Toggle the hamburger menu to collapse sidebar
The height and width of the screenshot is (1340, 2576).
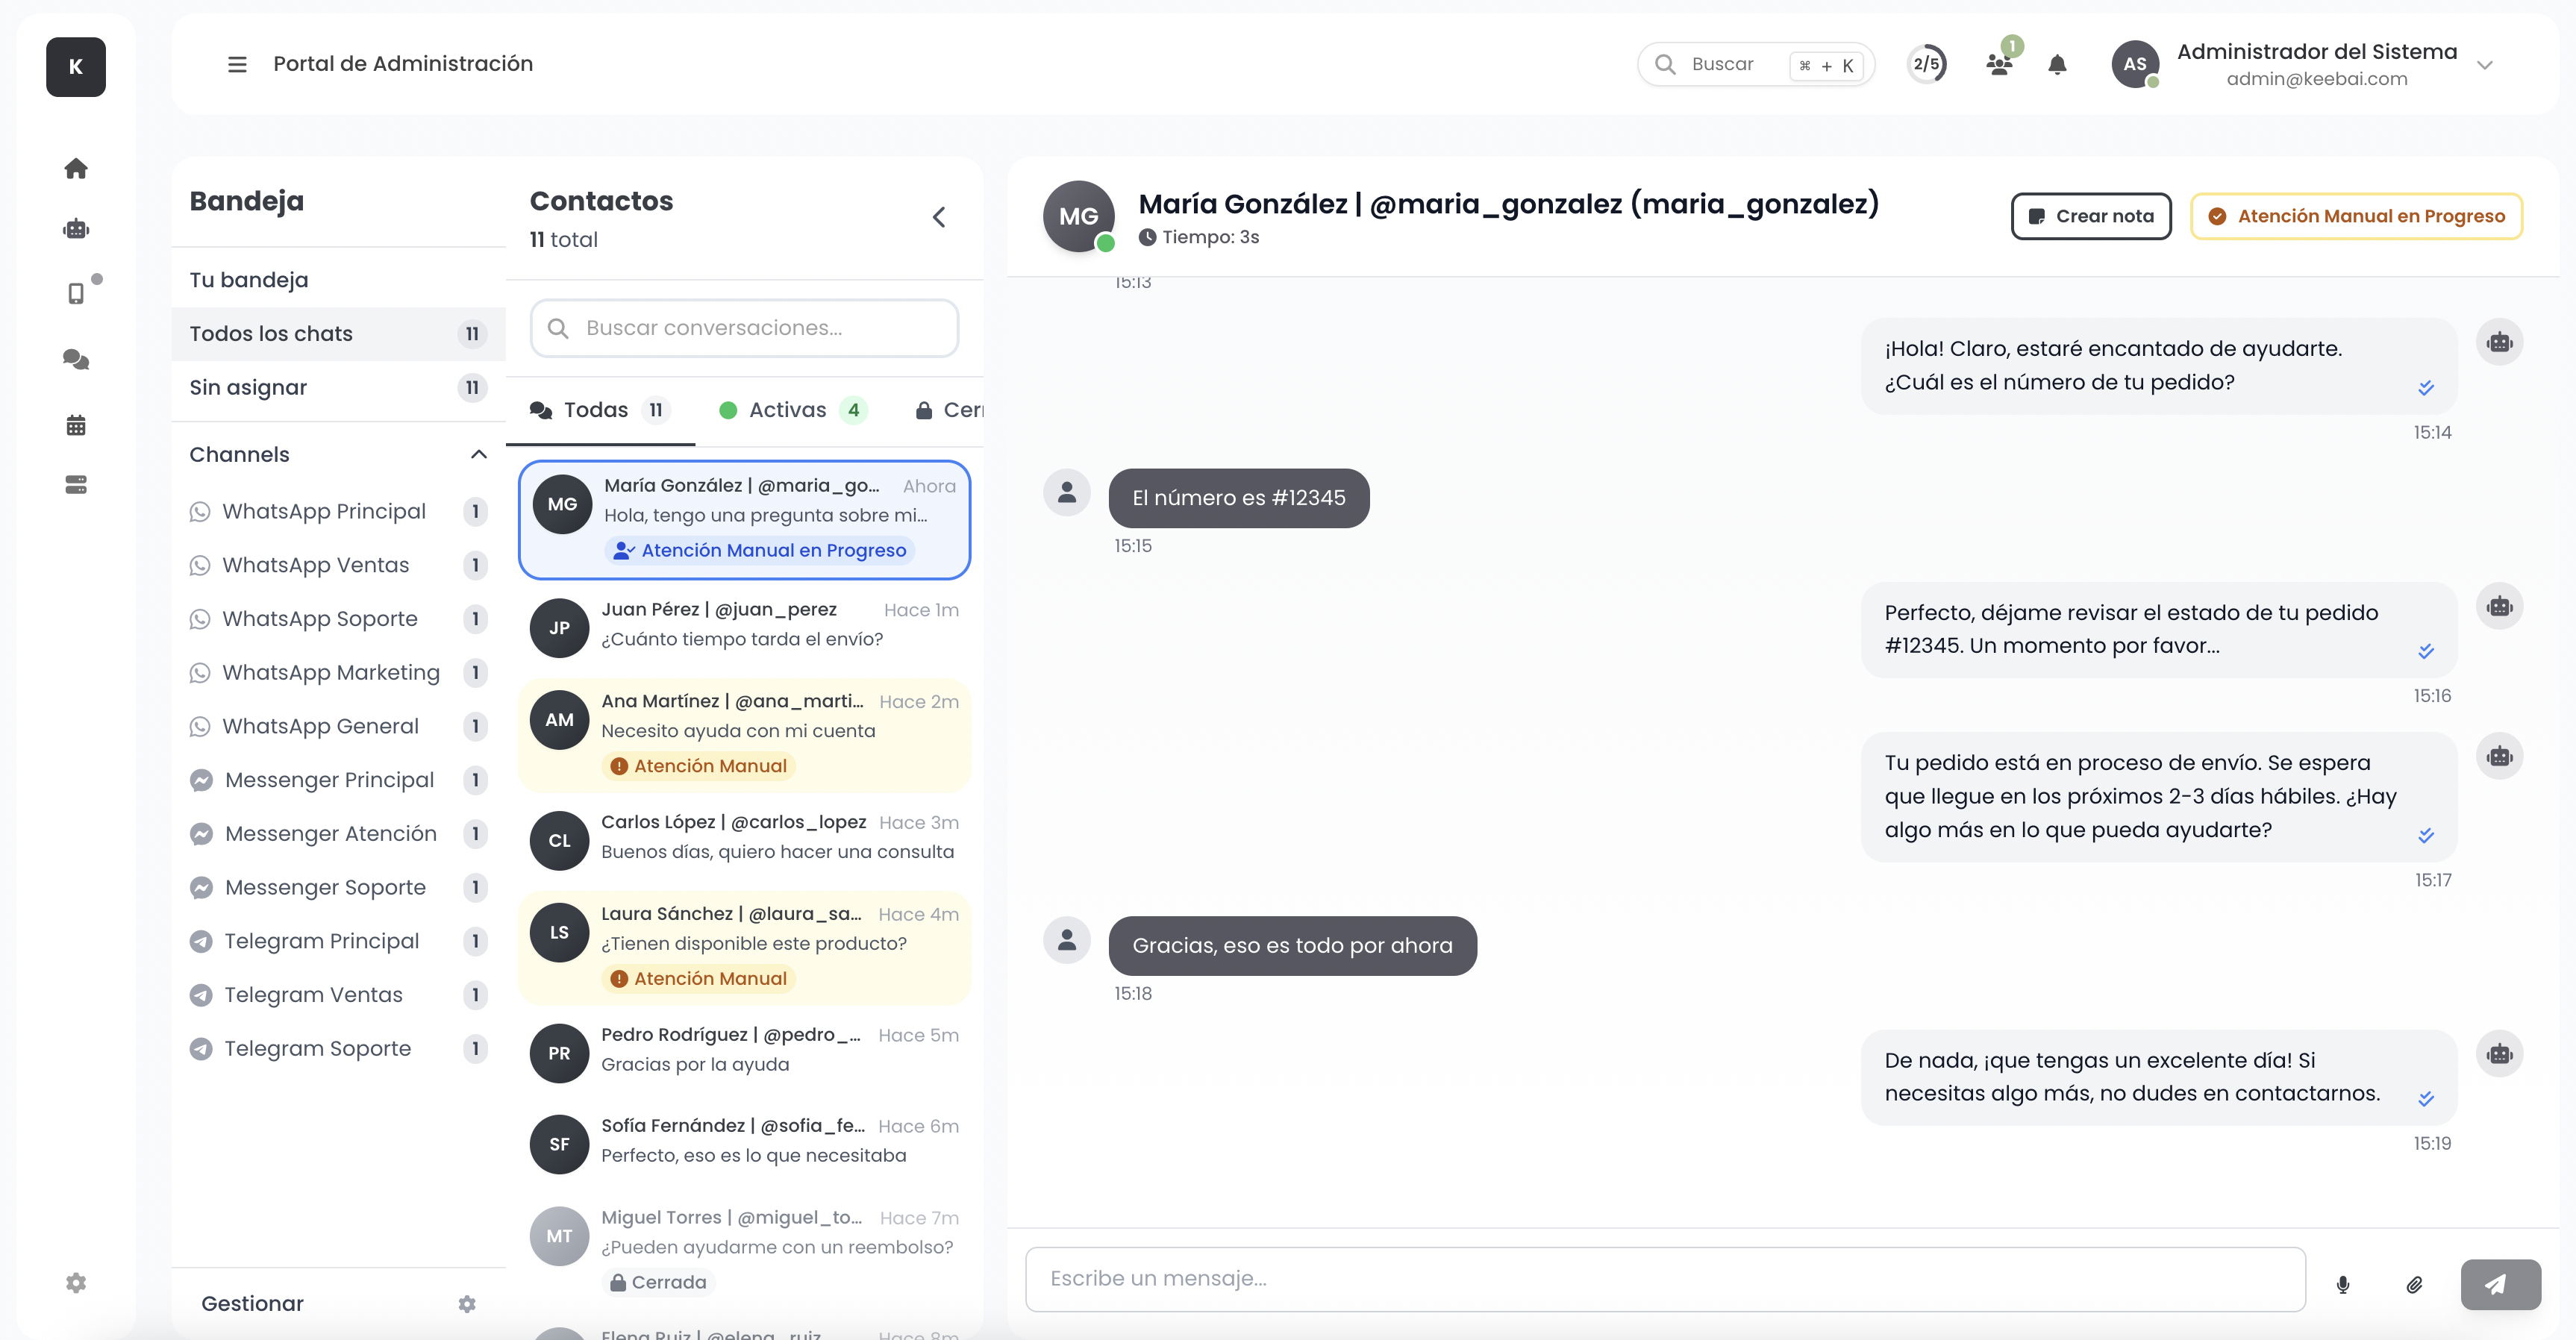(237, 64)
